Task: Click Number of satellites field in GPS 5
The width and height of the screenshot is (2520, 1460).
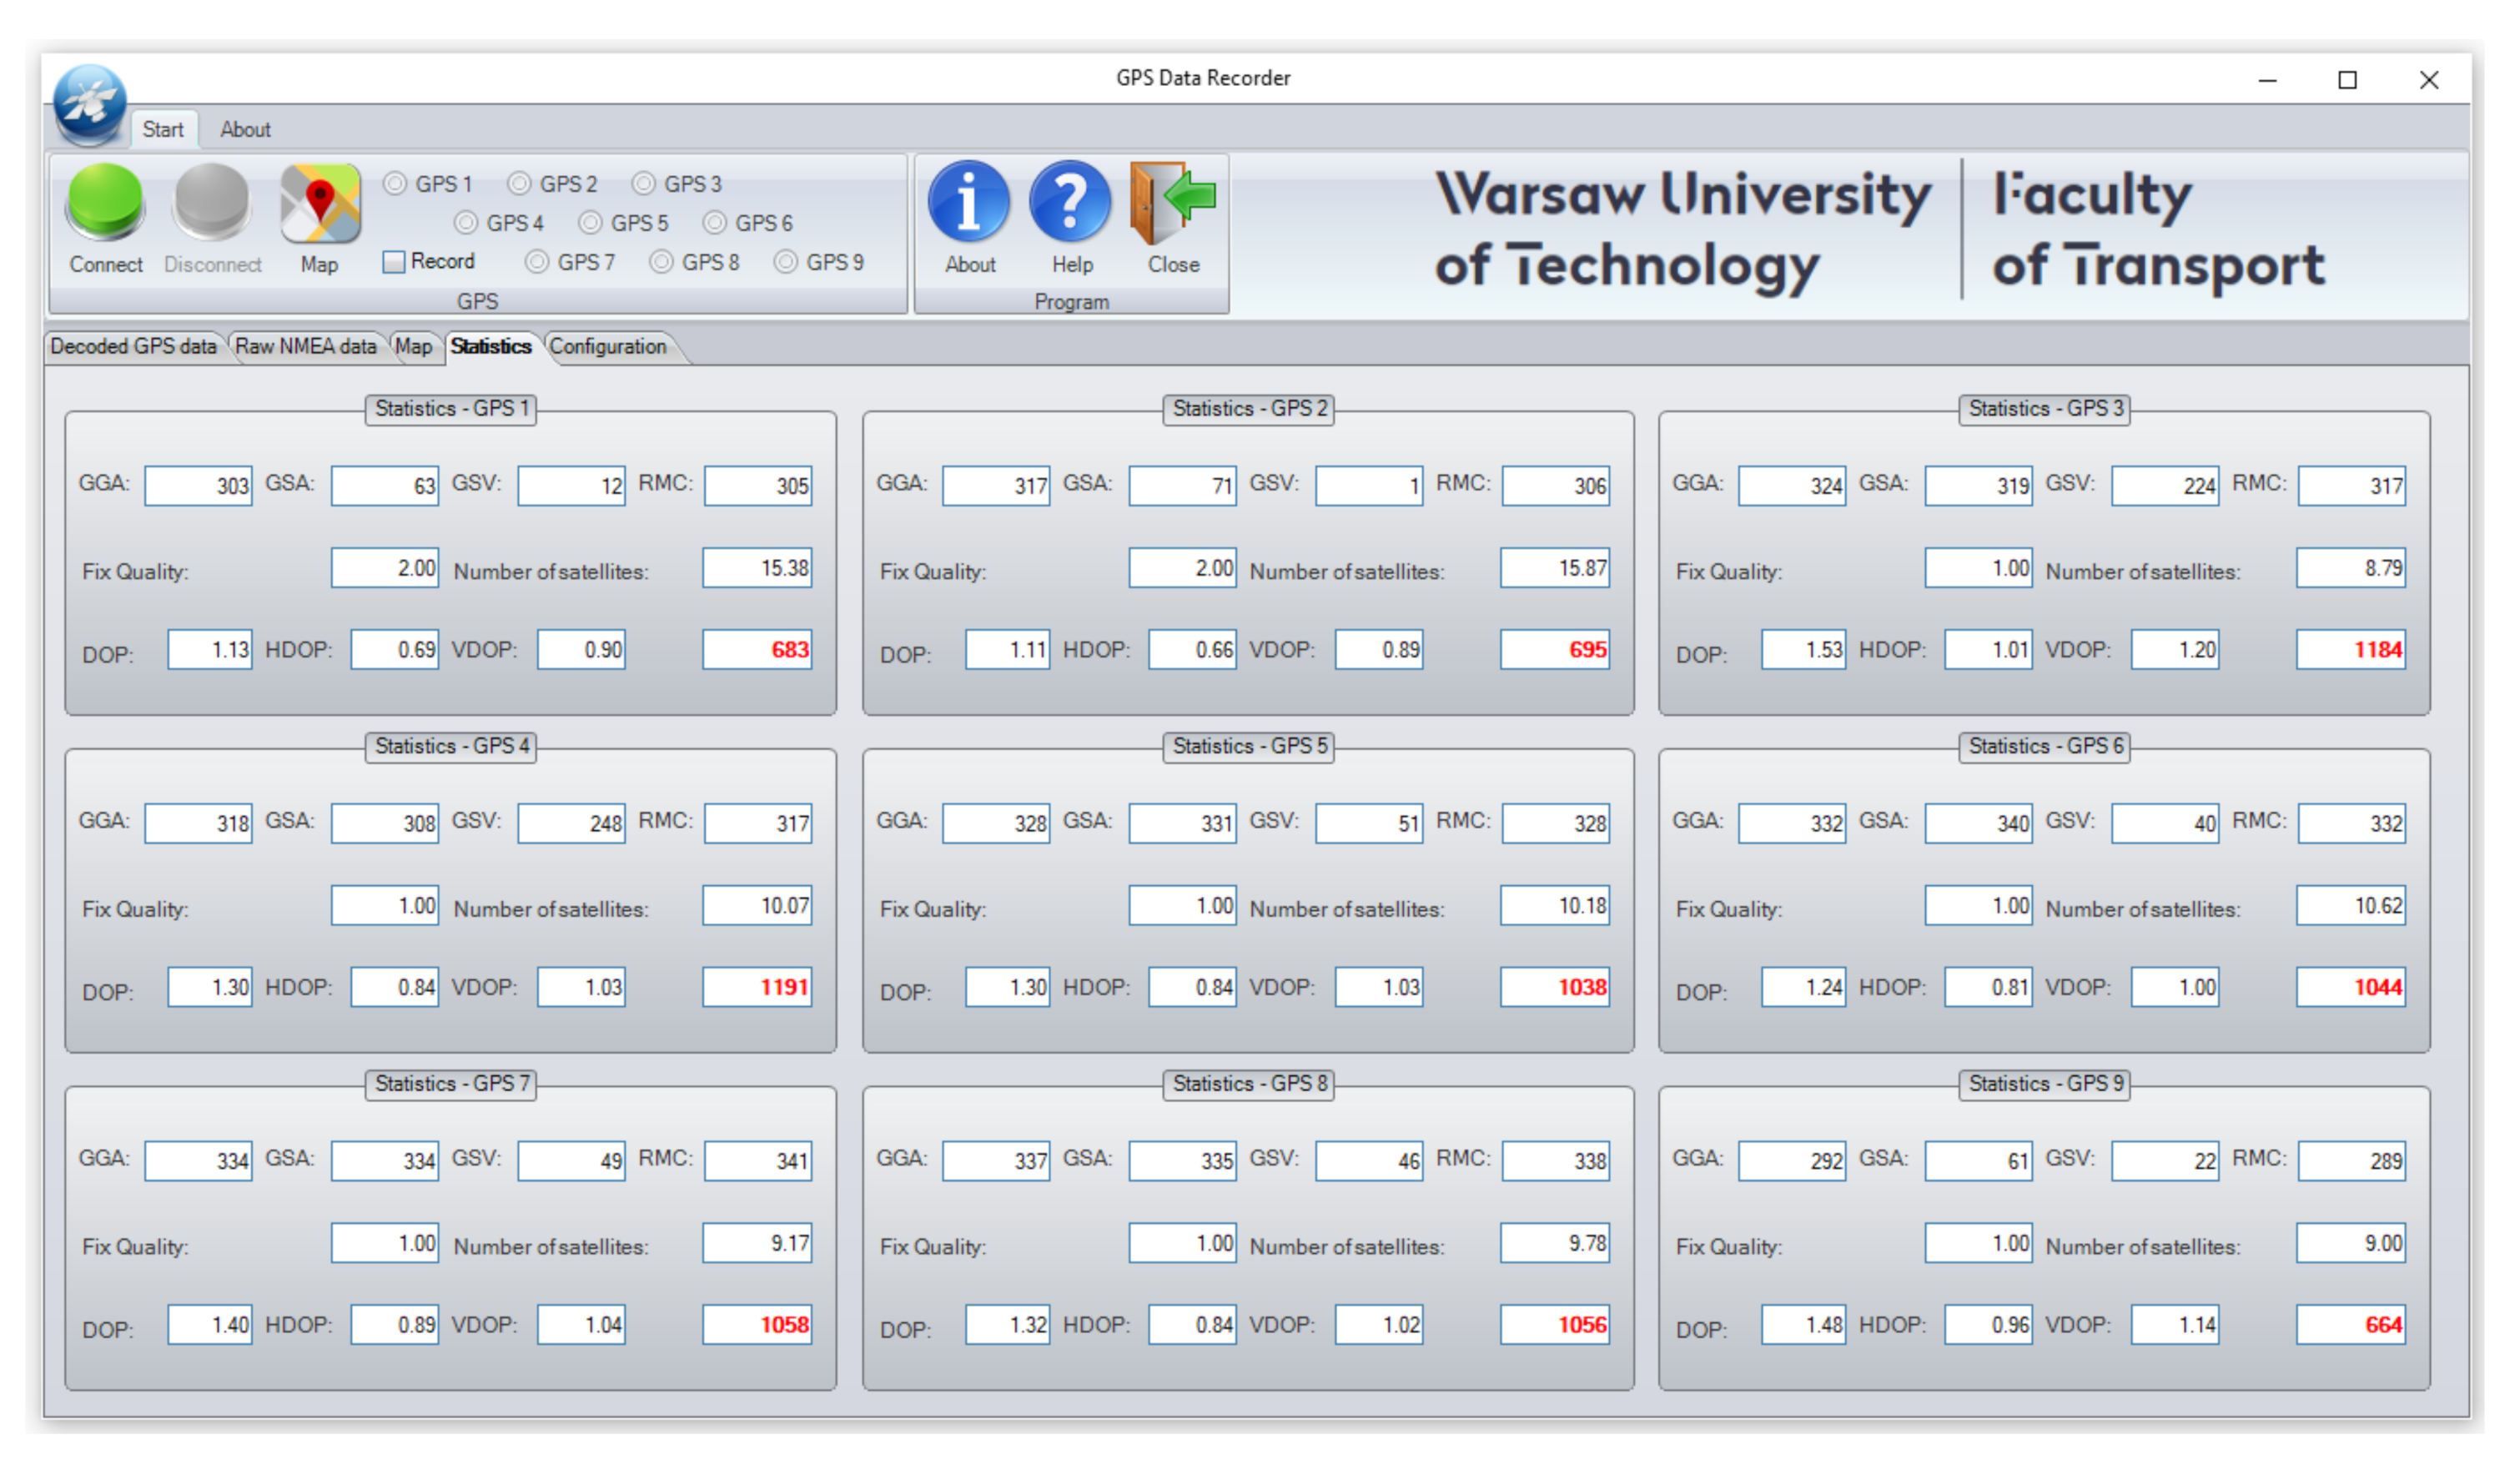Action: [x=1554, y=906]
